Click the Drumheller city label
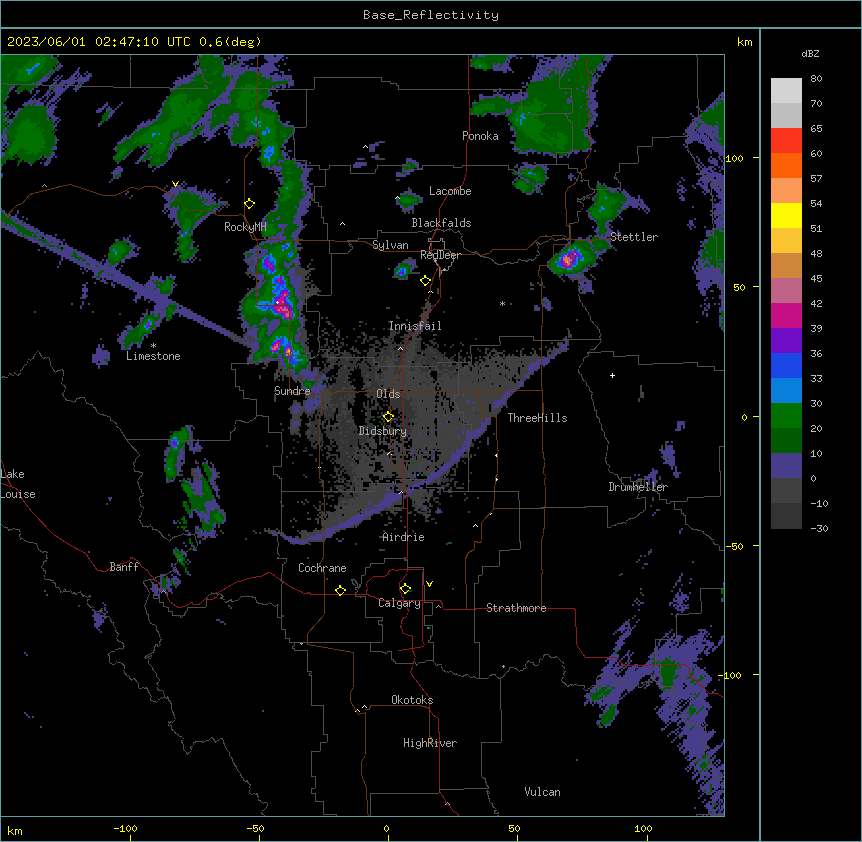 [638, 487]
